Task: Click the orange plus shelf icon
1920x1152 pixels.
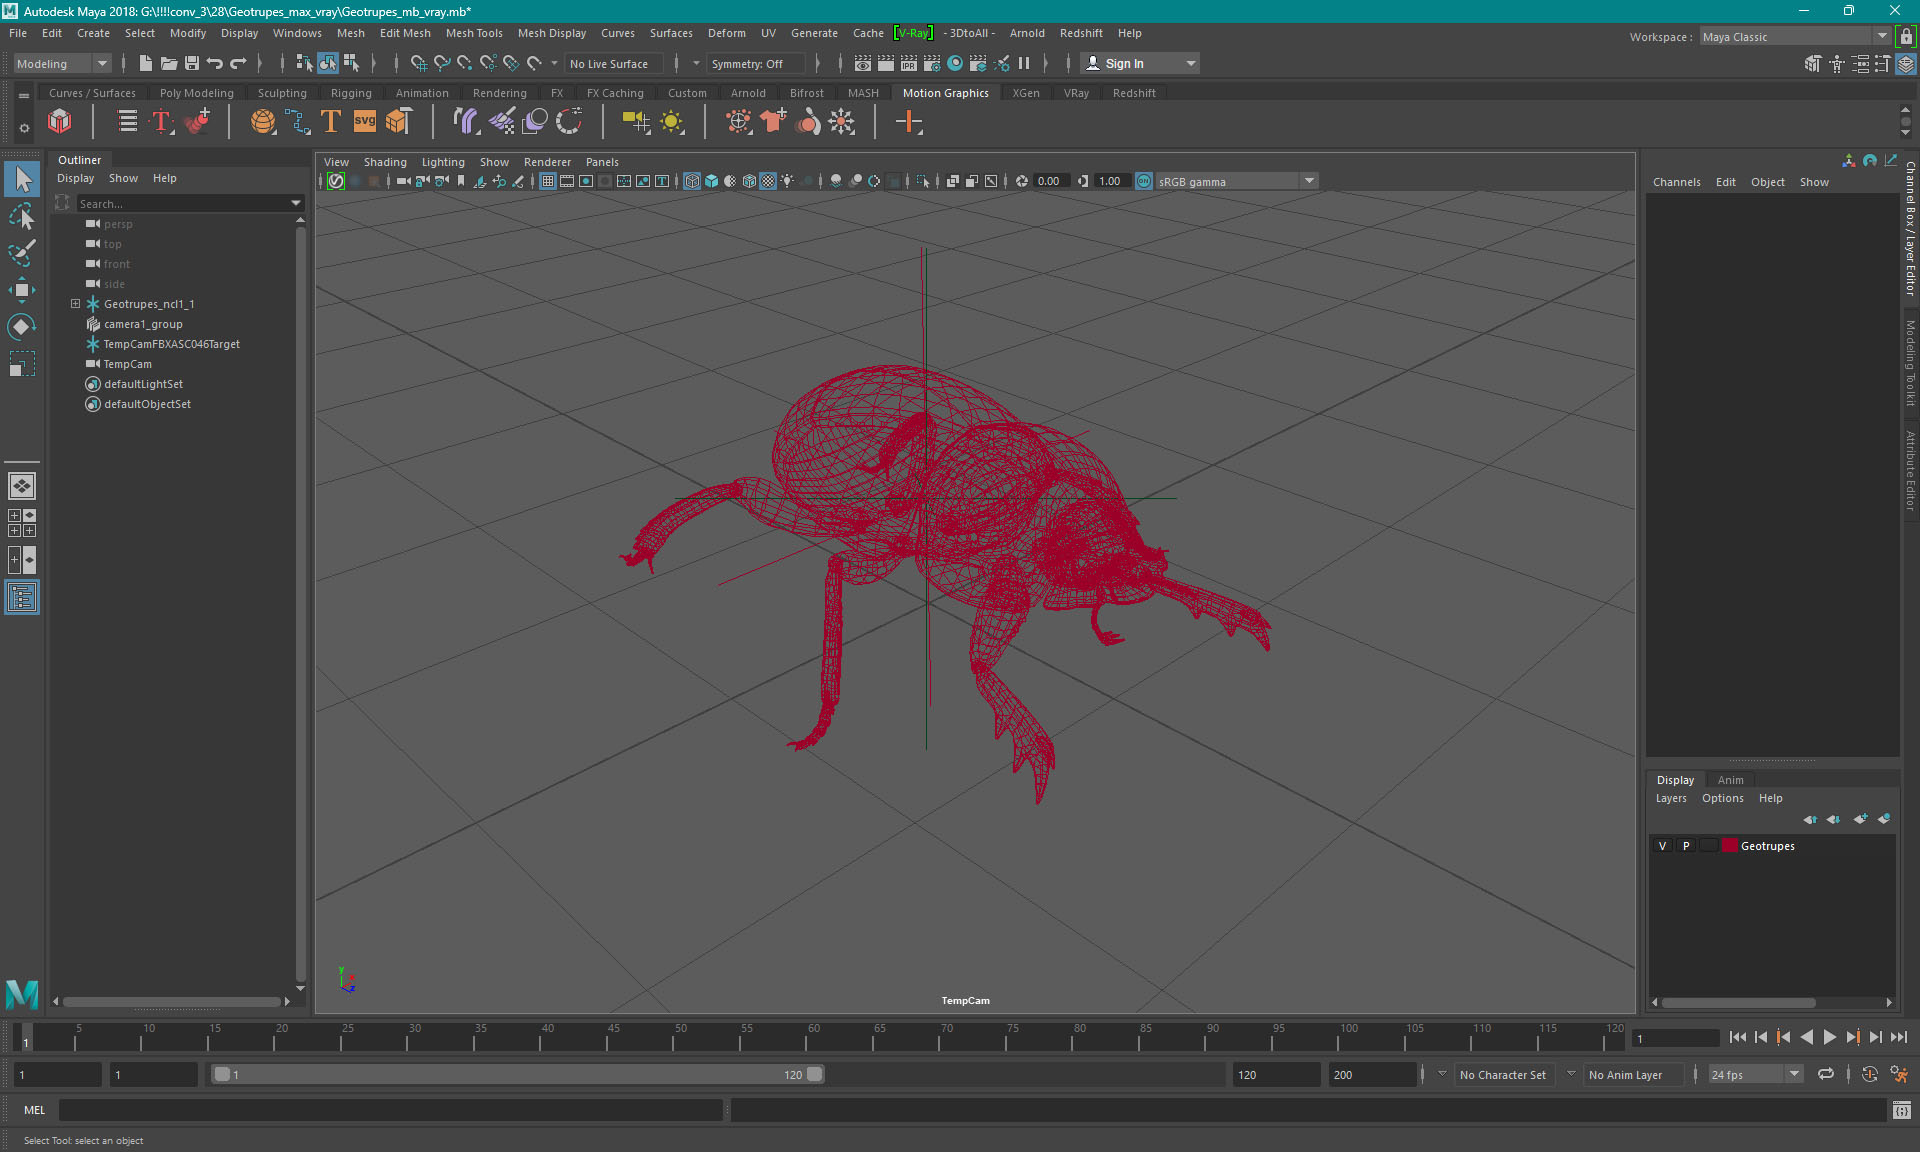Action: pyautogui.click(x=909, y=122)
